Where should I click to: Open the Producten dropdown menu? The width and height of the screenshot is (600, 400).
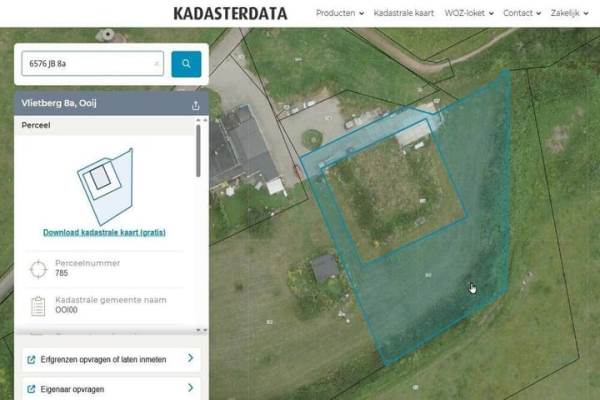point(340,14)
